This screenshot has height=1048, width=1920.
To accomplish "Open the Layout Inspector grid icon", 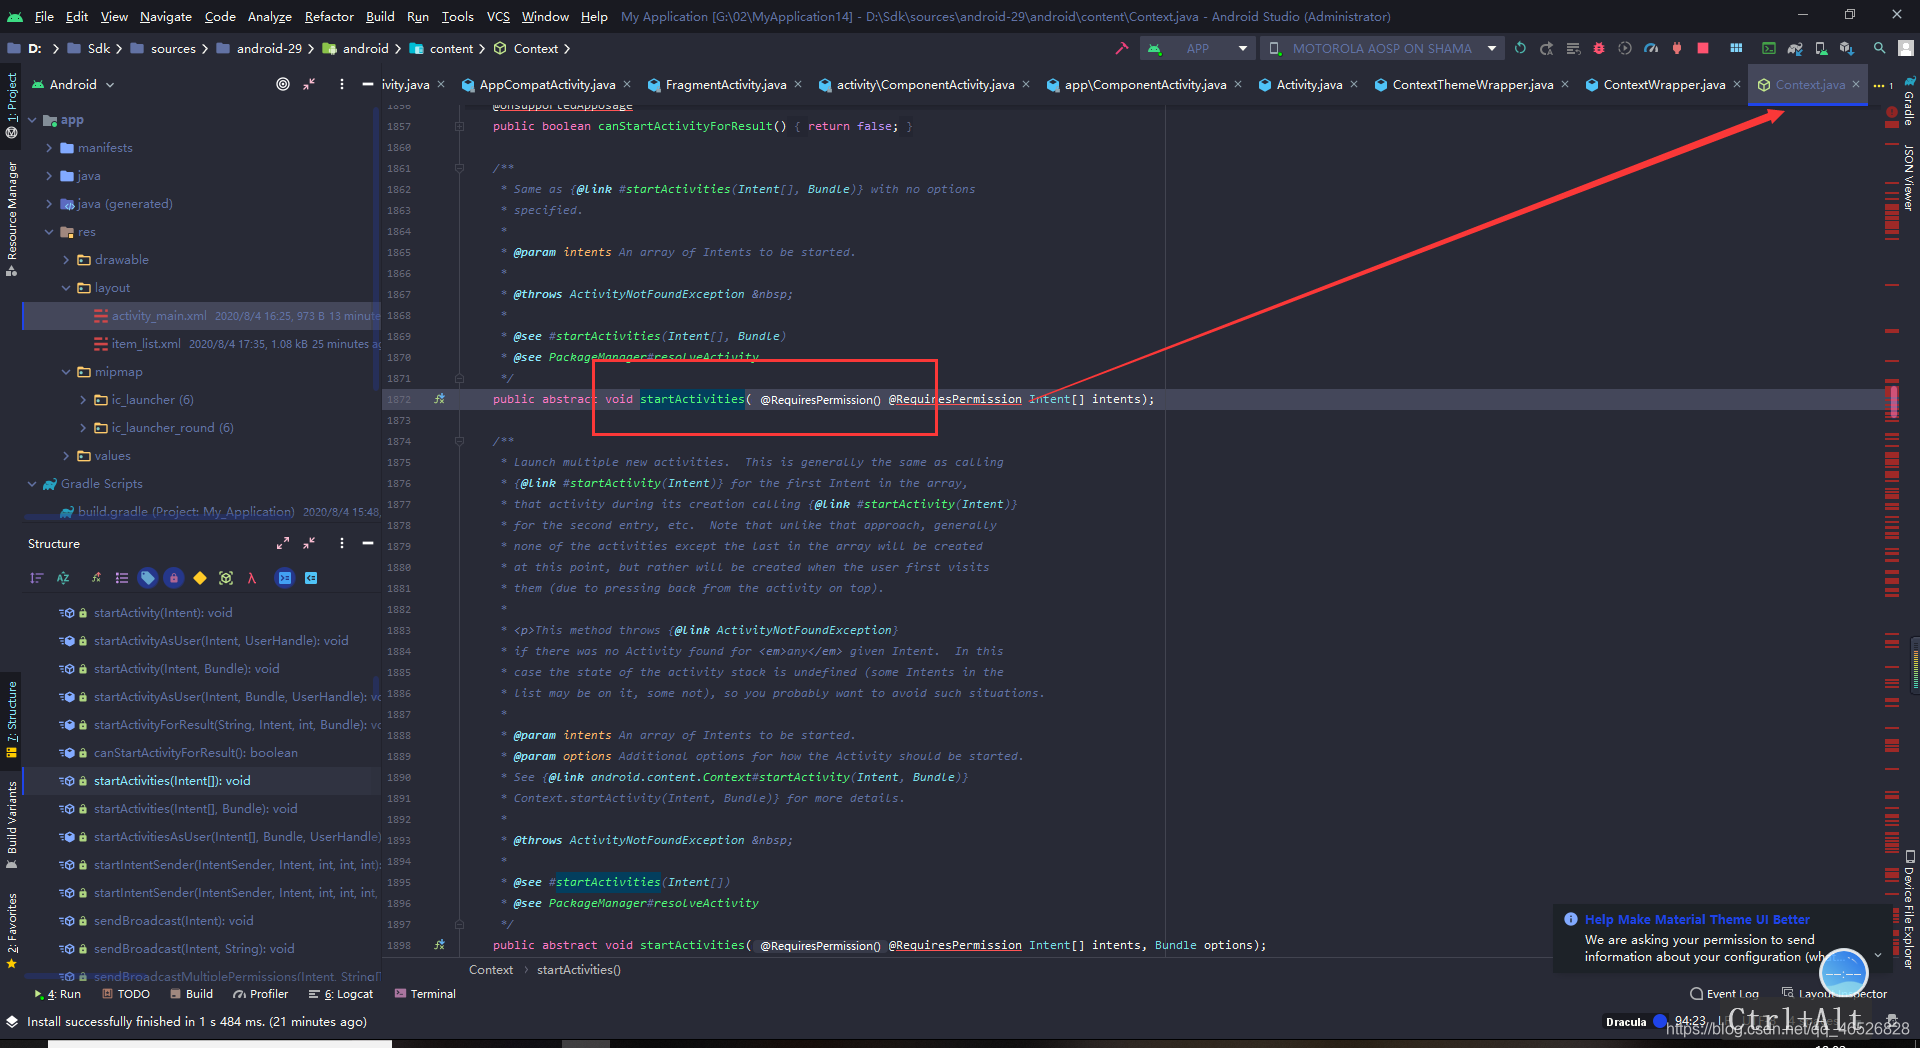I will pos(1736,48).
